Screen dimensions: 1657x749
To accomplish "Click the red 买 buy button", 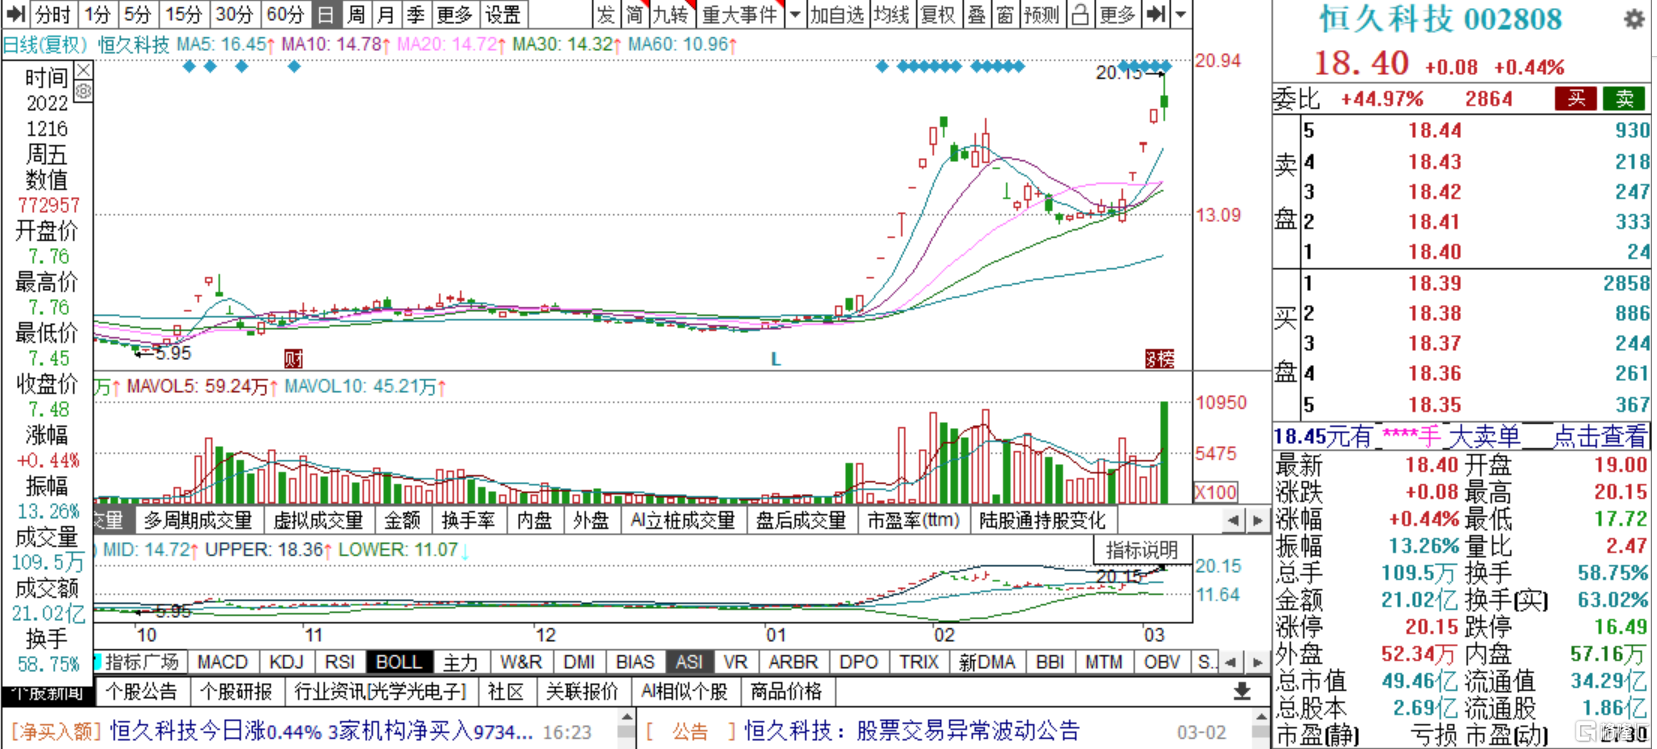I will pyautogui.click(x=1576, y=98).
